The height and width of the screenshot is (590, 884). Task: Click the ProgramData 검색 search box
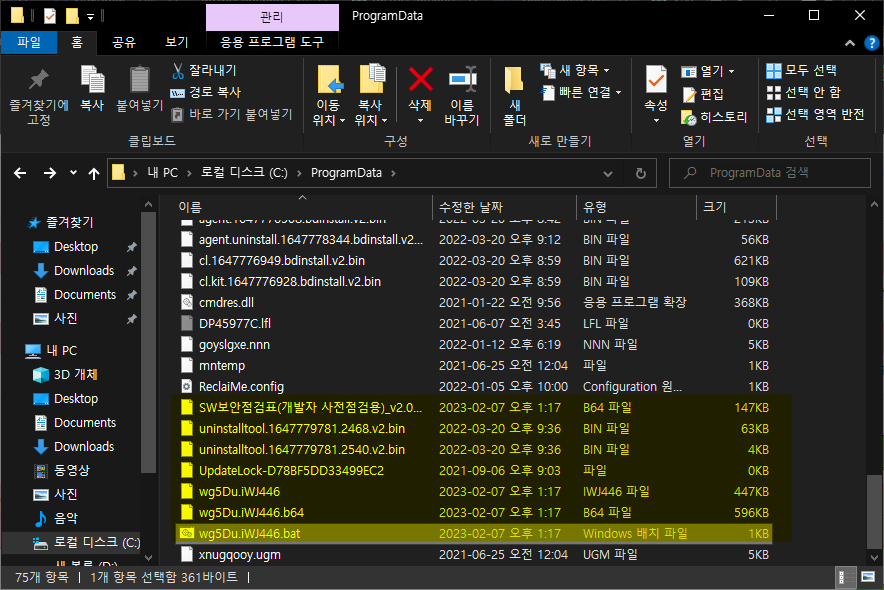[x=770, y=173]
